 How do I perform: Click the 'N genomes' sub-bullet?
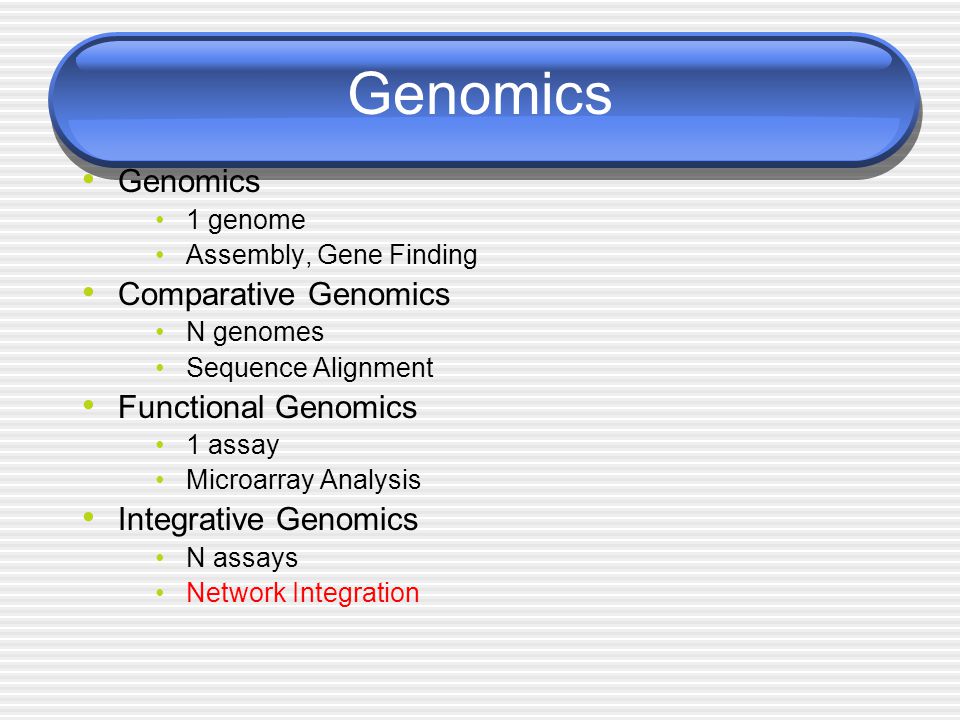pyautogui.click(x=255, y=332)
